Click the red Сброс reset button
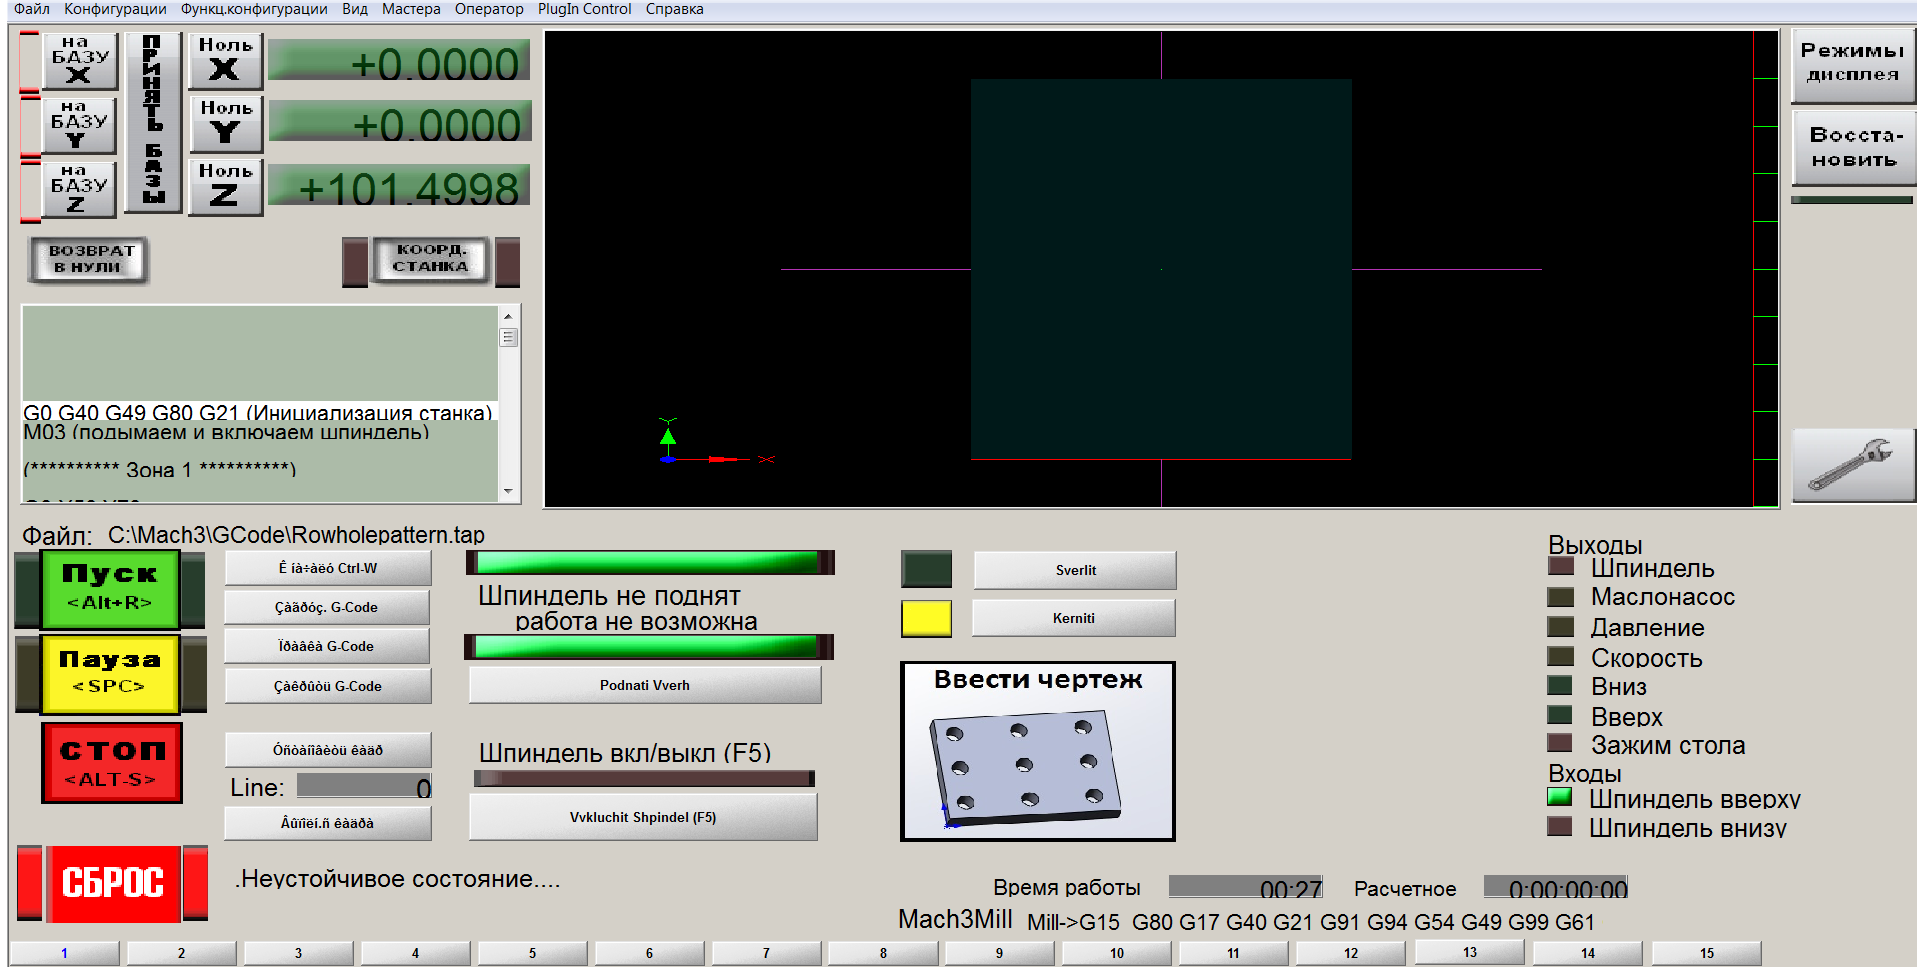1917x967 pixels. [113, 883]
